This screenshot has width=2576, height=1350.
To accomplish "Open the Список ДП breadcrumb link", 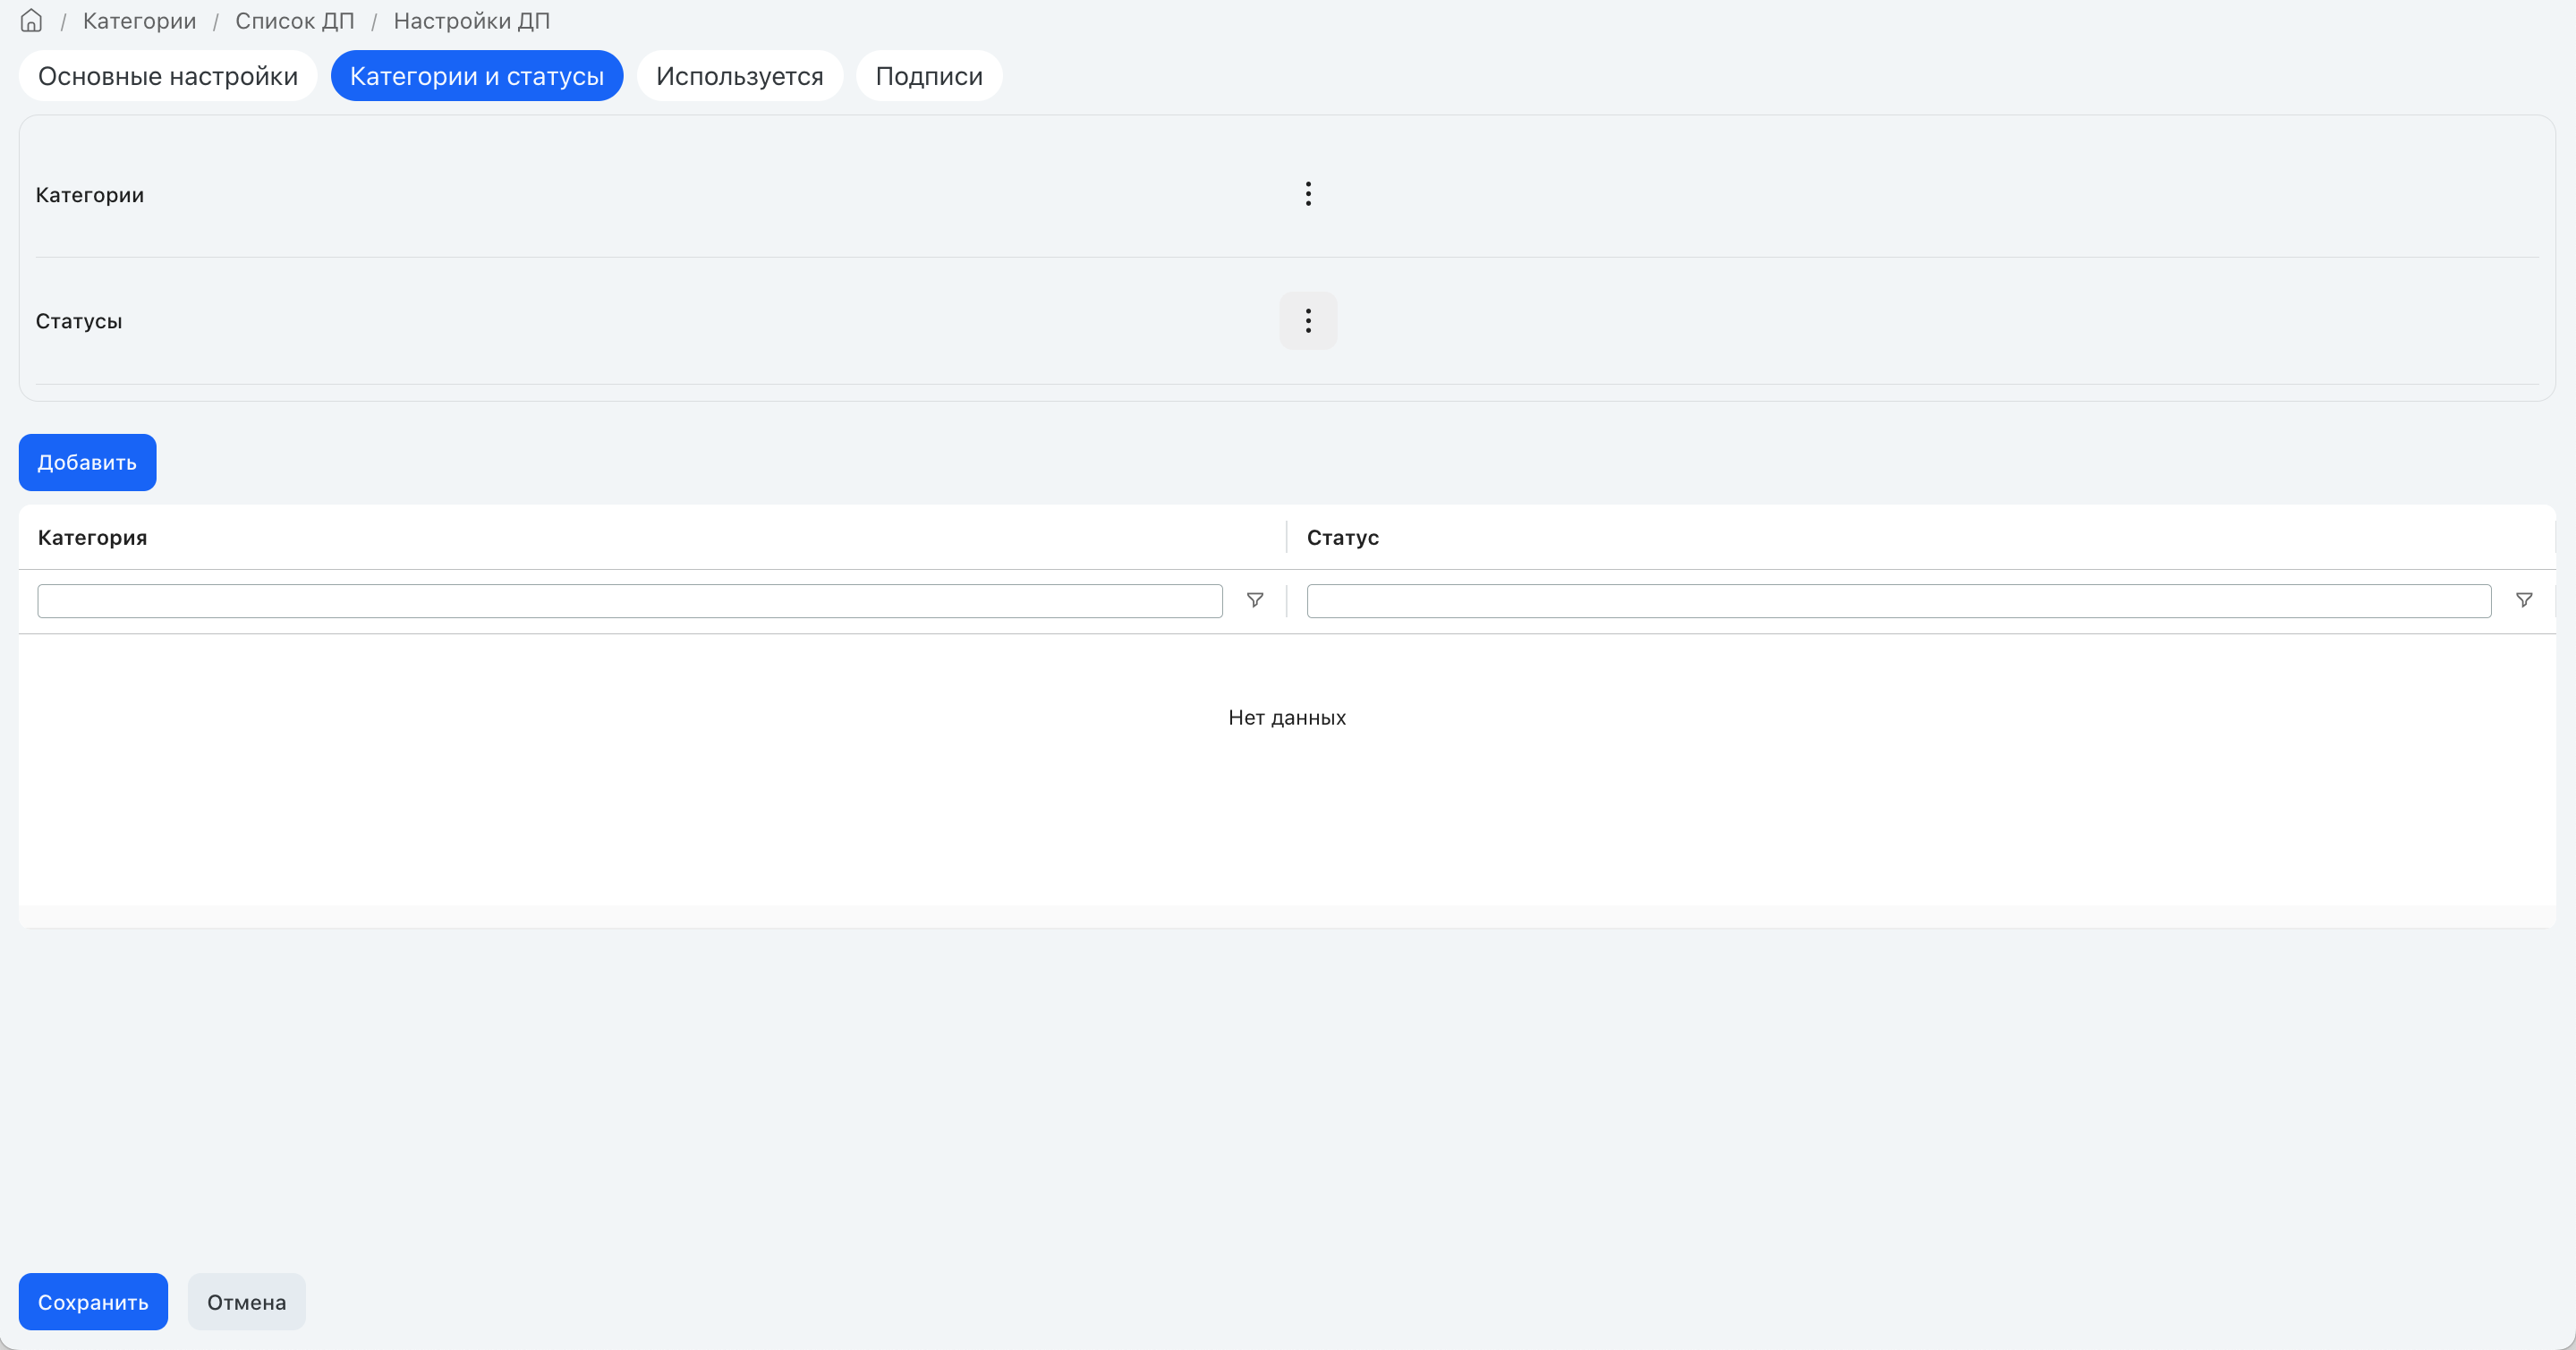I will [295, 21].
